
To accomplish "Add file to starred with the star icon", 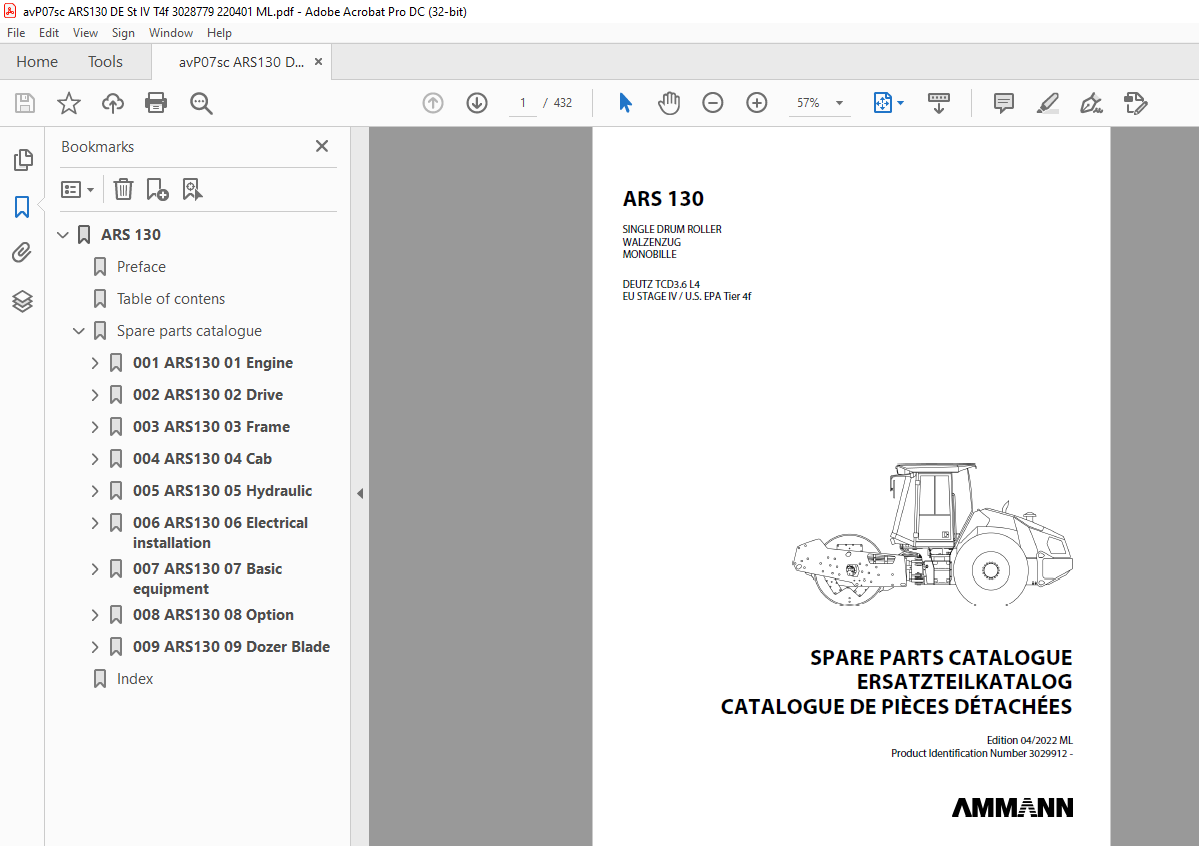I will (69, 102).
